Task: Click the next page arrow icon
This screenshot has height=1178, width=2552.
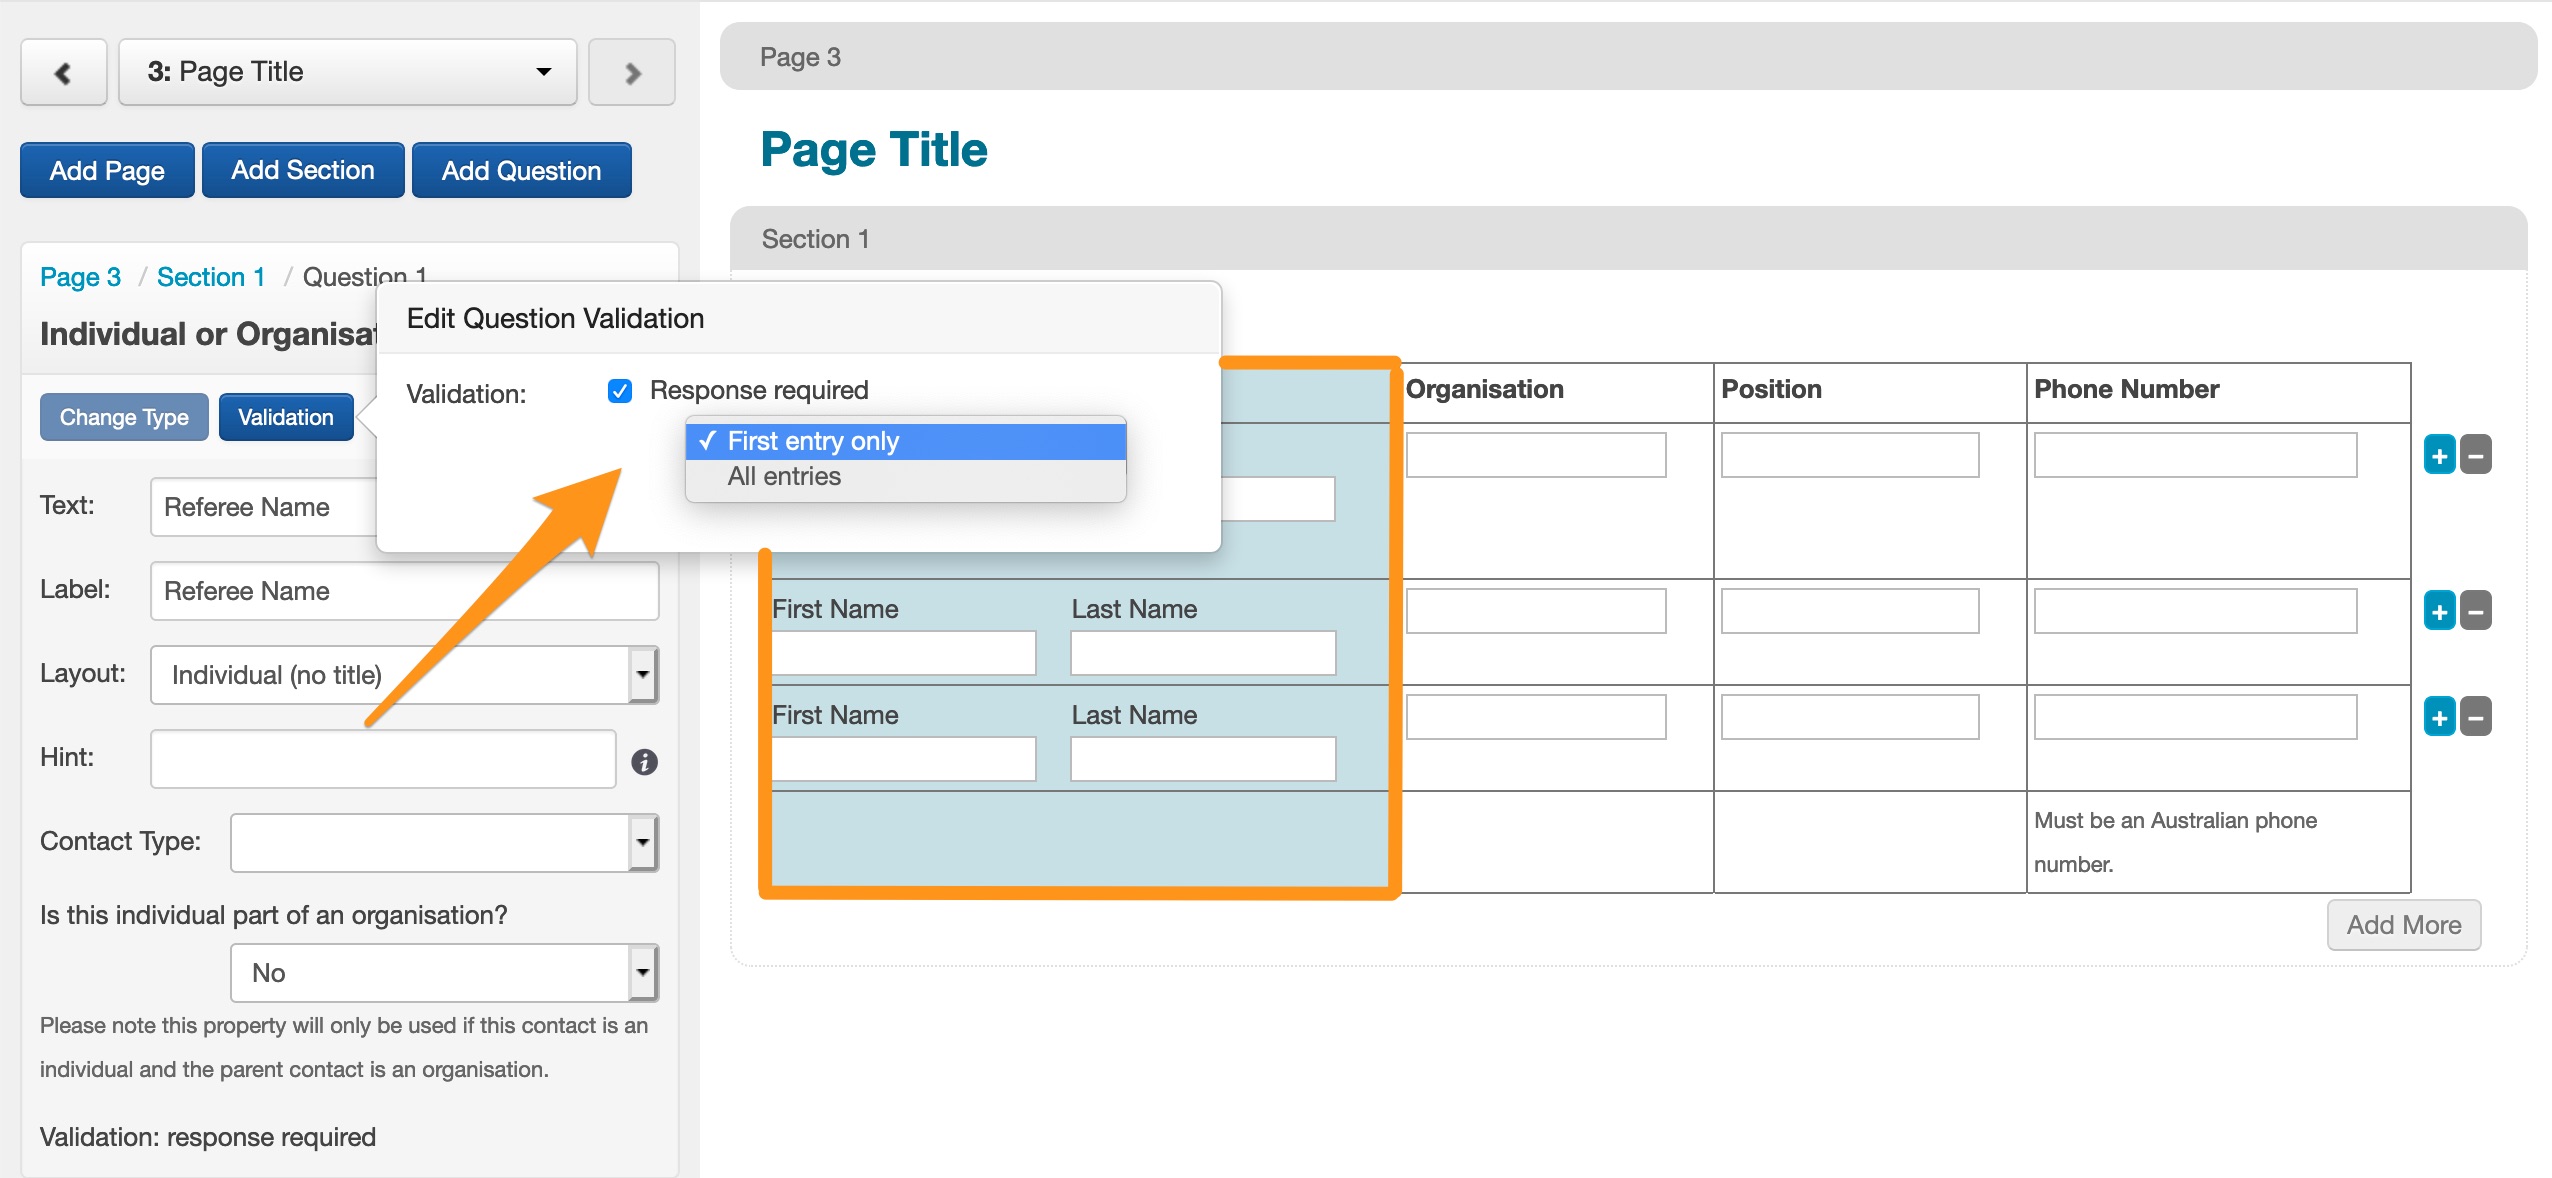Action: pos(632,72)
